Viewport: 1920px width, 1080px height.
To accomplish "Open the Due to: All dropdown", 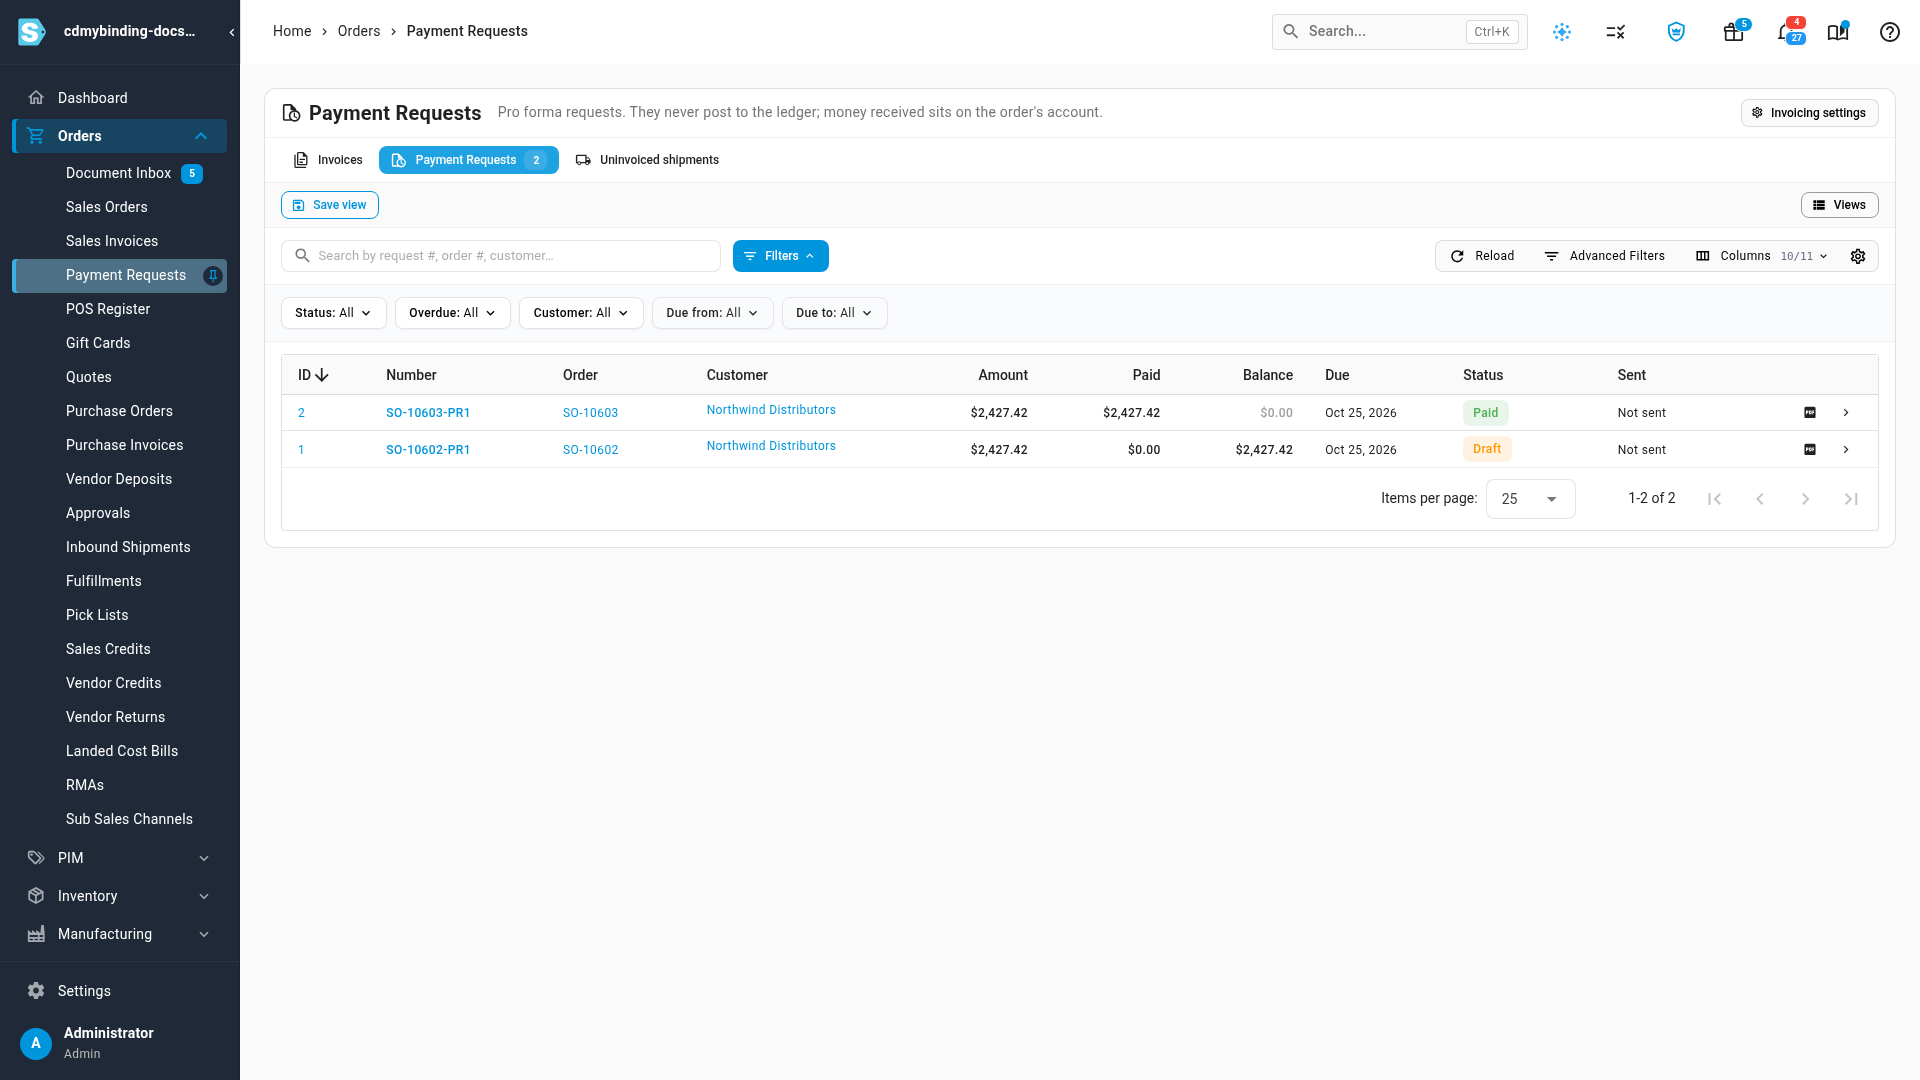I will 834,313.
